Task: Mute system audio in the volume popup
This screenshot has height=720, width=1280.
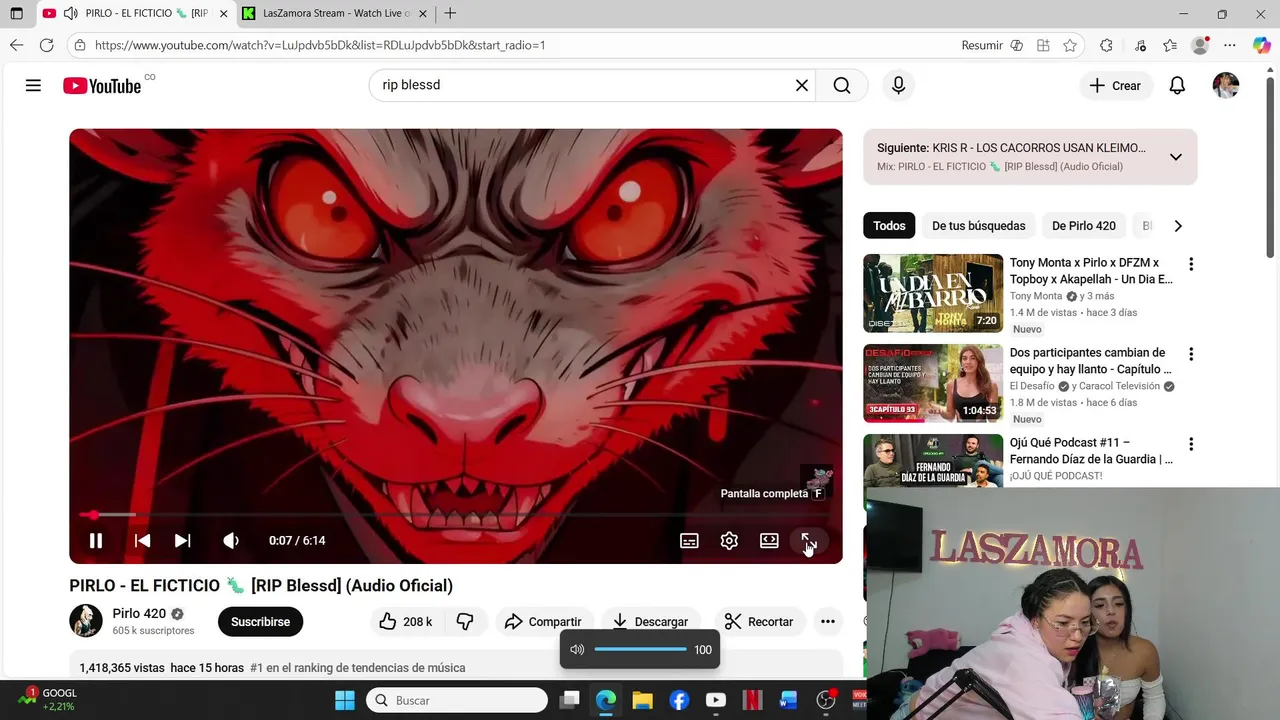Action: pyautogui.click(x=577, y=649)
